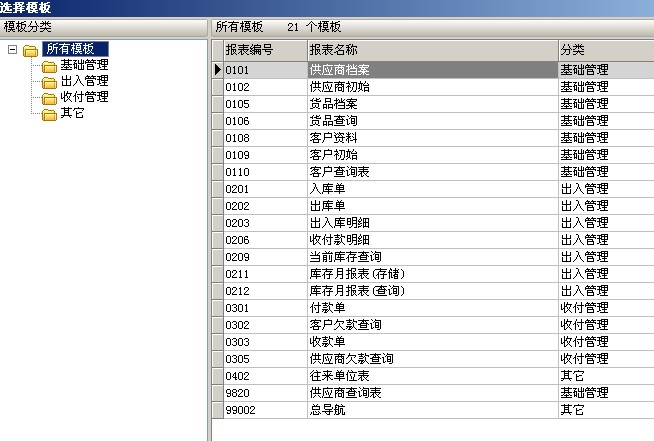This screenshot has height=441, width=654.
Task: Click report number 99002 cell
Action: (266, 410)
